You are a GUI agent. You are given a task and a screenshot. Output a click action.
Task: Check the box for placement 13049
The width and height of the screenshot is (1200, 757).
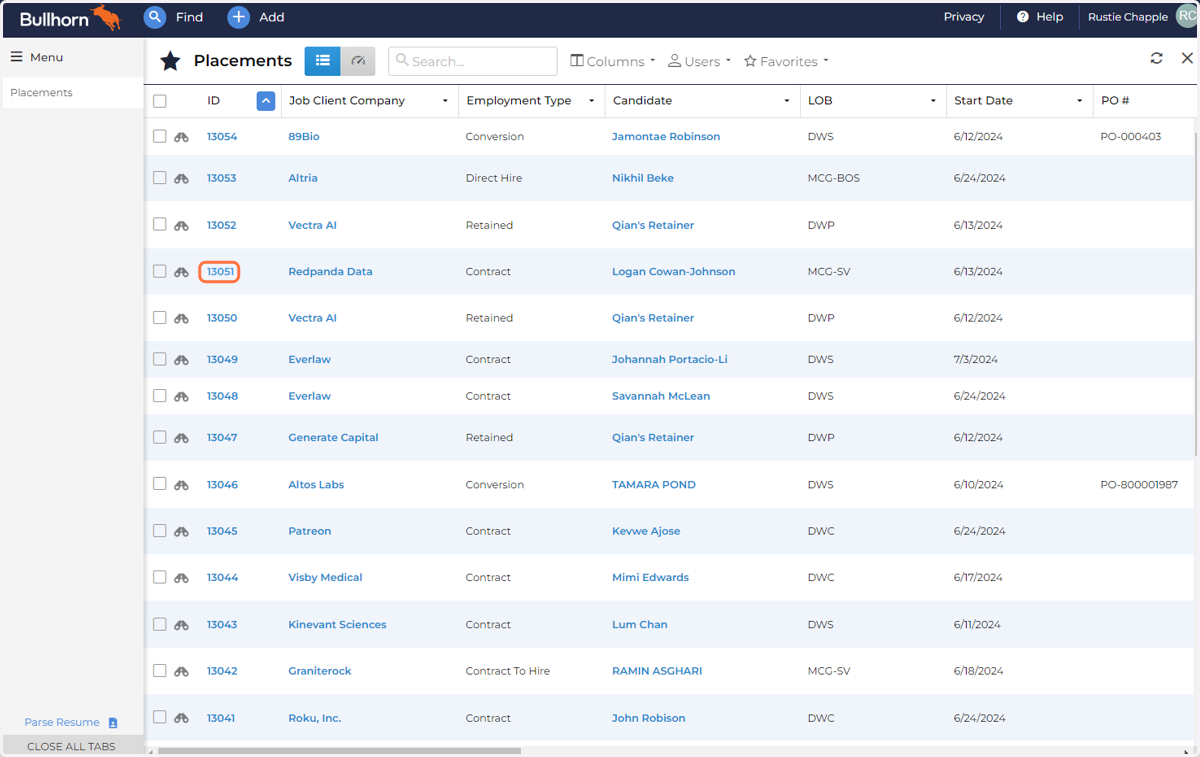tap(160, 359)
